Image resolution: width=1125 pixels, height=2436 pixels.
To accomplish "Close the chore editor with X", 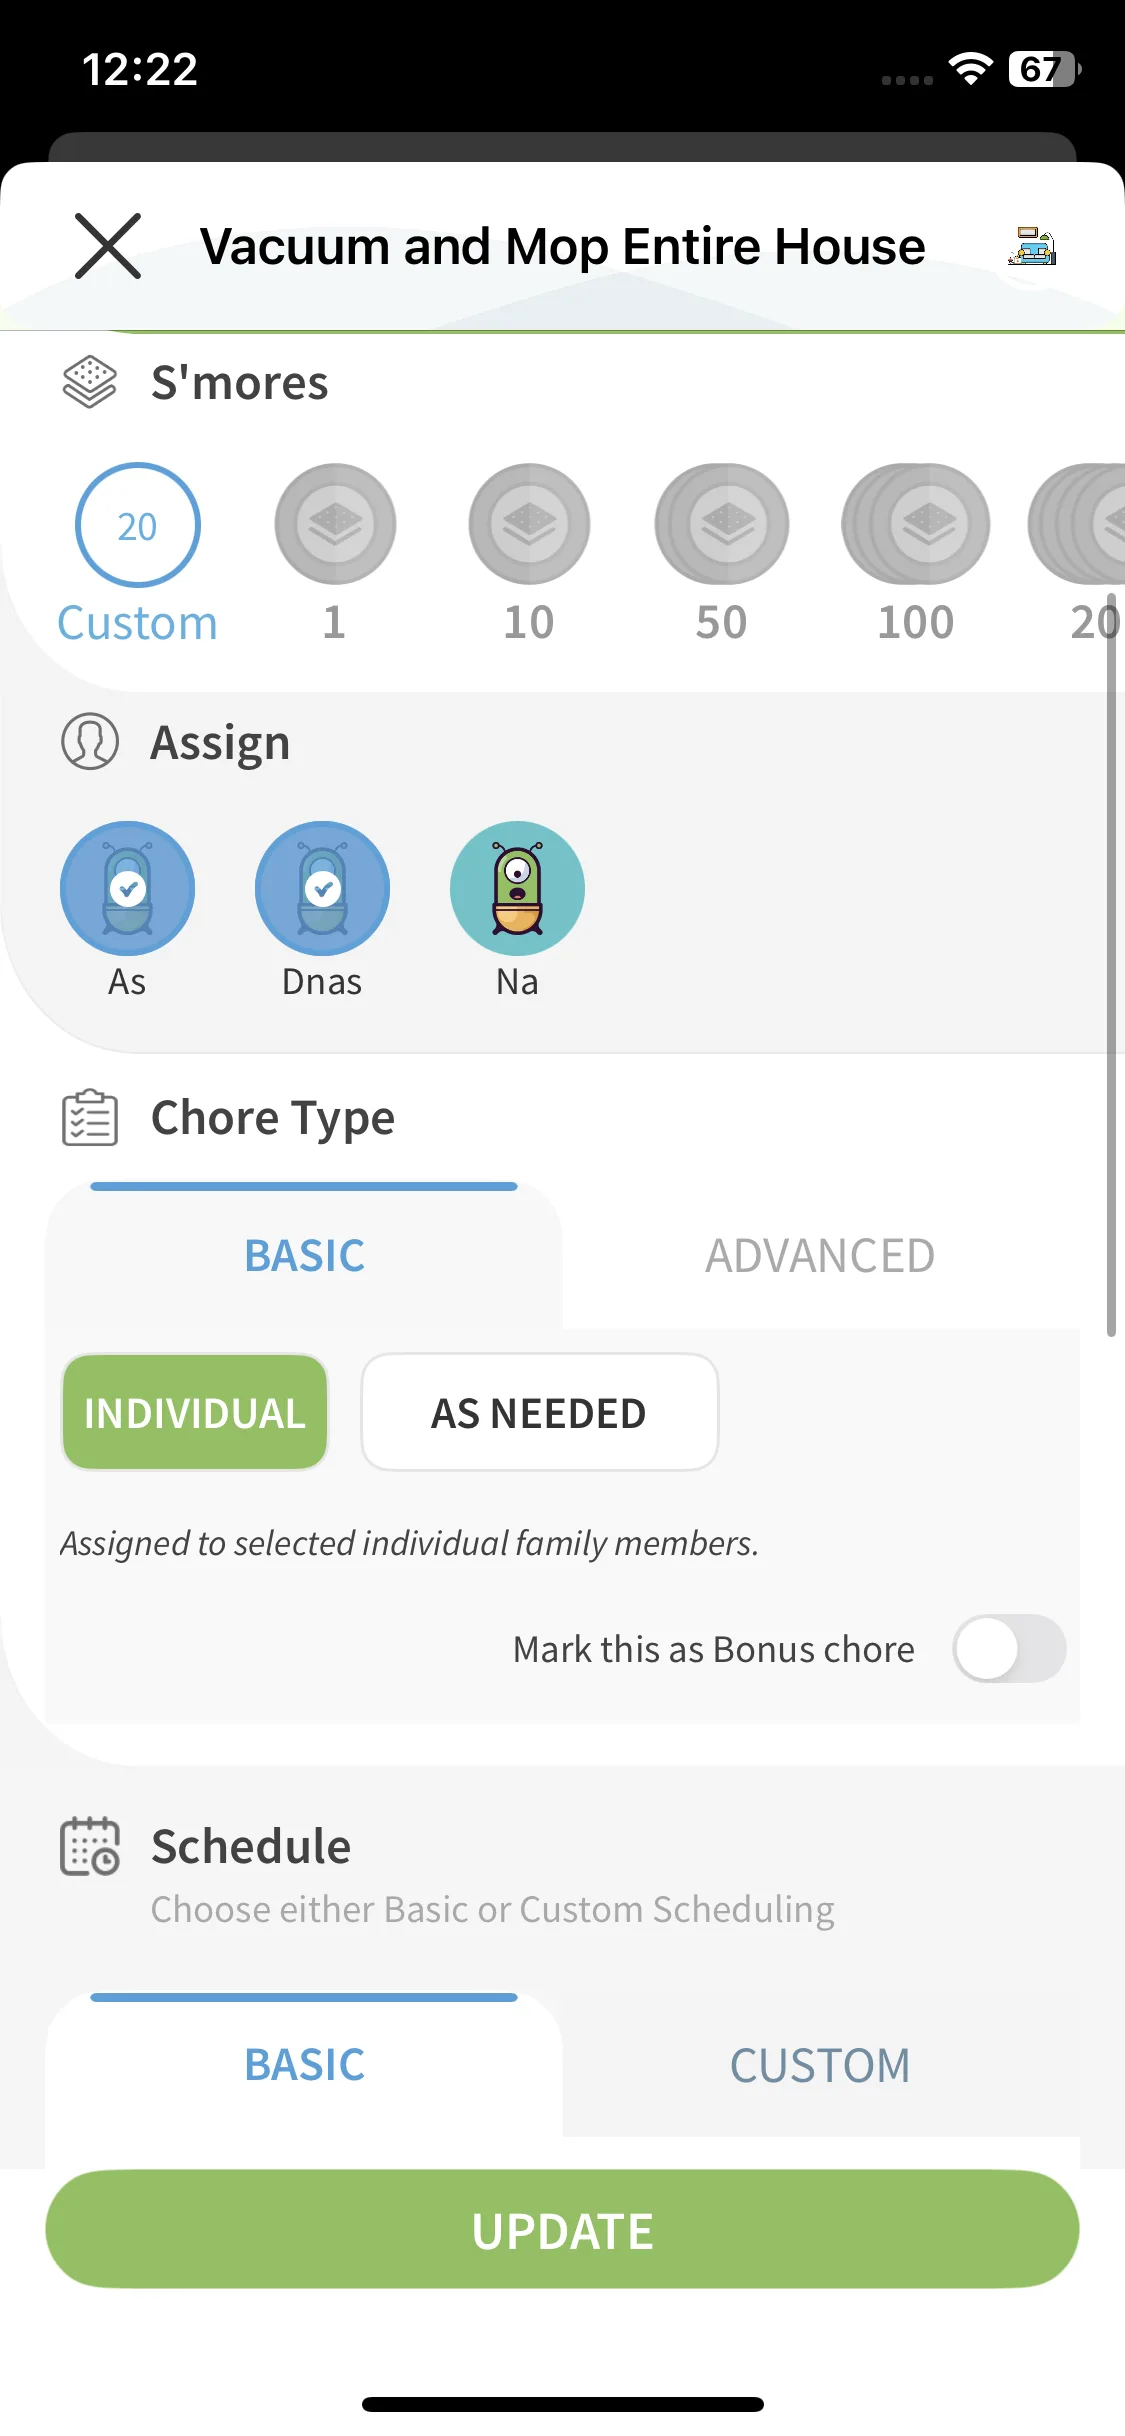I will tap(108, 246).
